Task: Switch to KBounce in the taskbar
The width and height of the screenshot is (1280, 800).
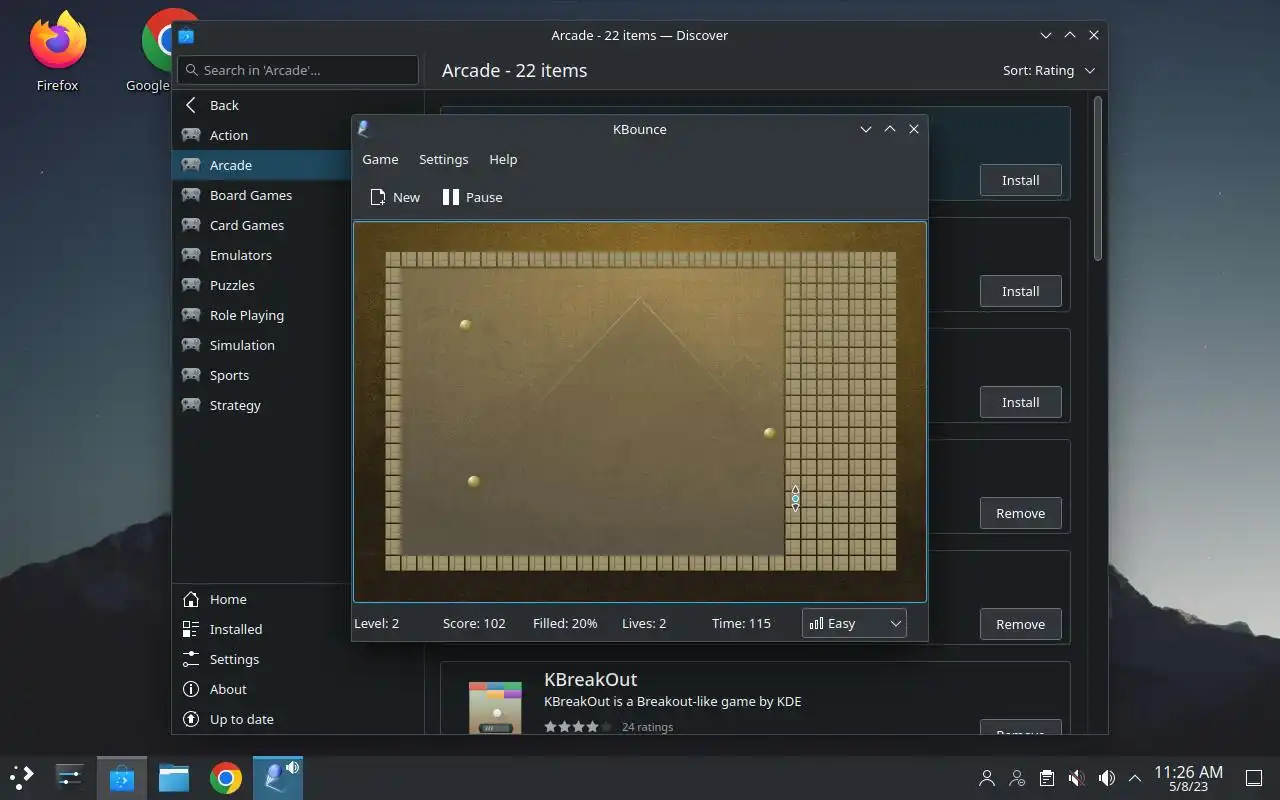Action: point(278,777)
